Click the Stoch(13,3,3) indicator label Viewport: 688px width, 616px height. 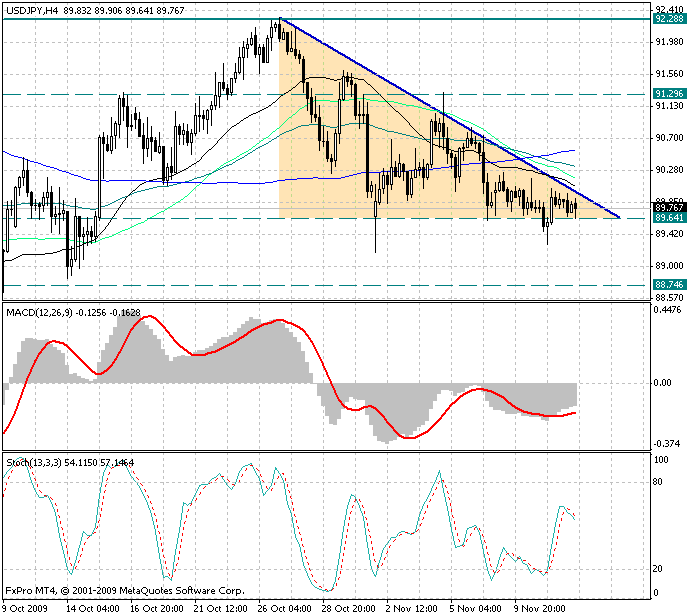tap(34, 462)
